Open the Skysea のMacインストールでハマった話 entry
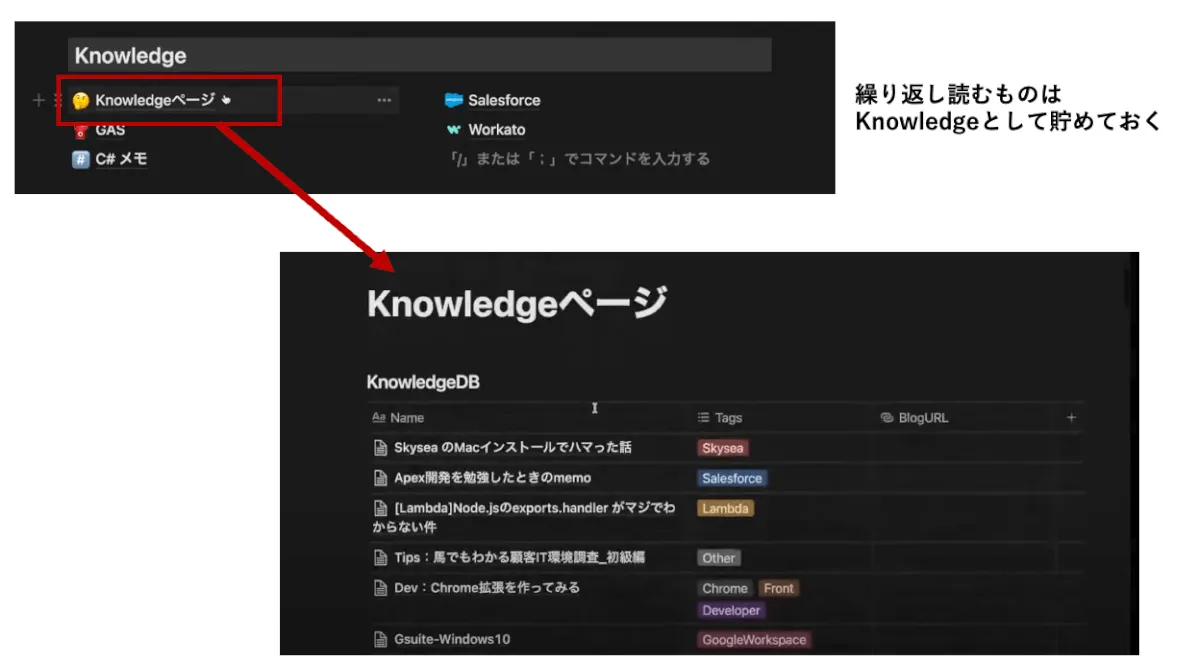 513,448
